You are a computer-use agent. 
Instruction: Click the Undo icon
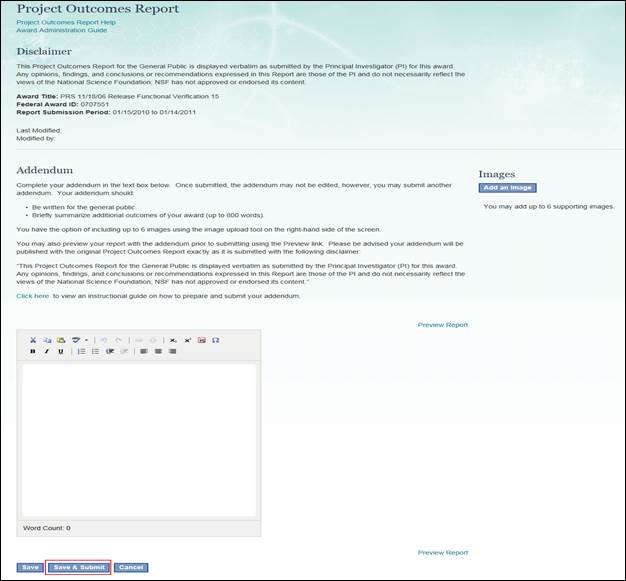tap(104, 340)
